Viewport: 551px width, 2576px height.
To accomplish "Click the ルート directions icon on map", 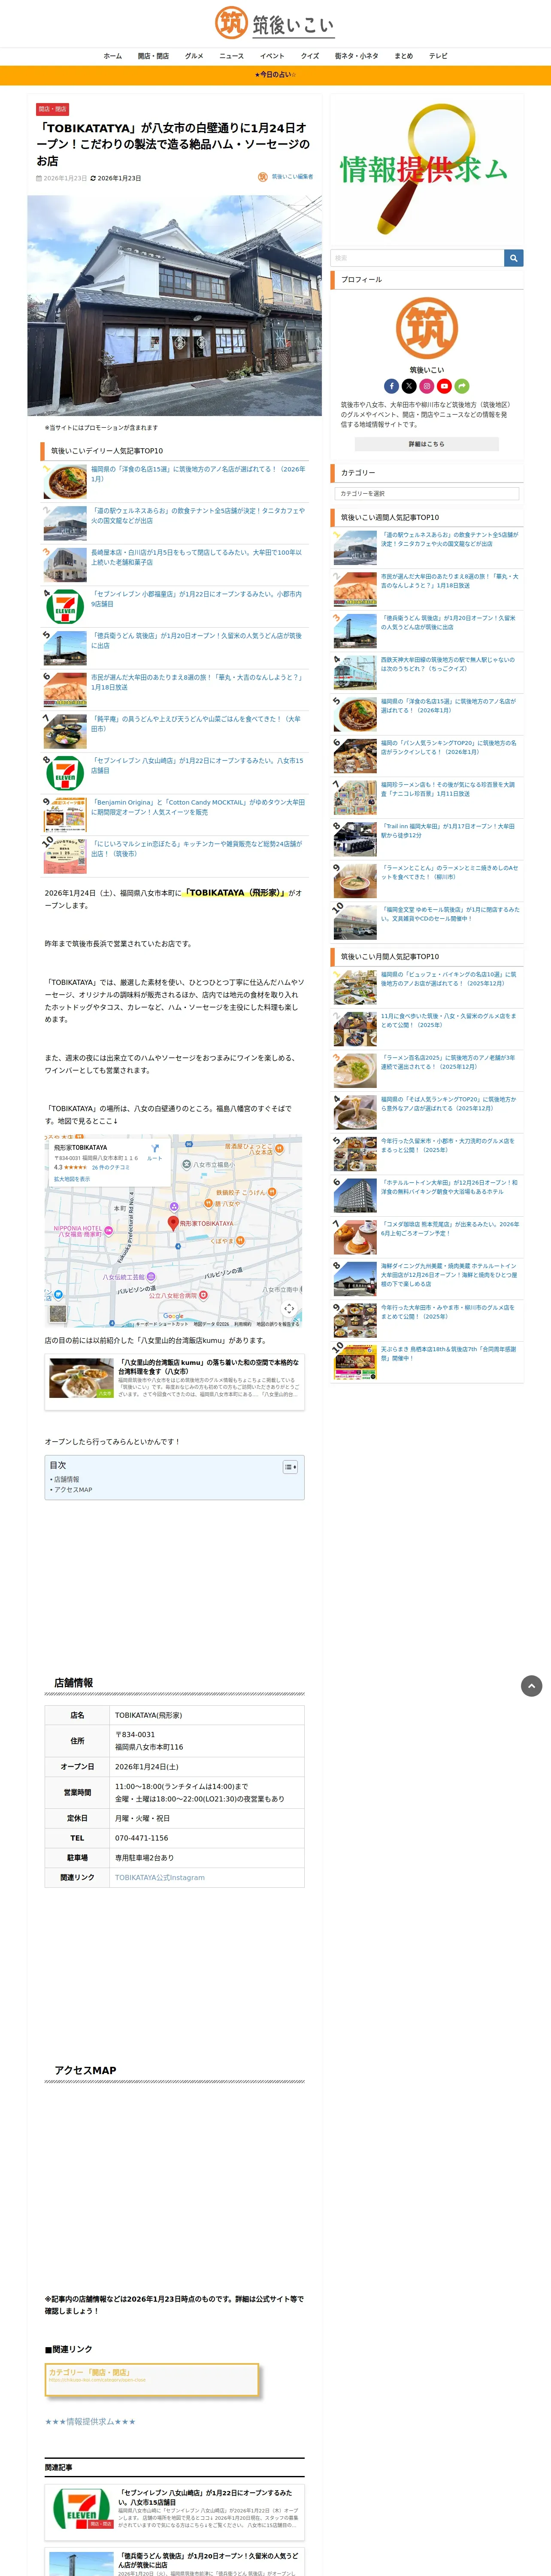I will coord(154,1152).
